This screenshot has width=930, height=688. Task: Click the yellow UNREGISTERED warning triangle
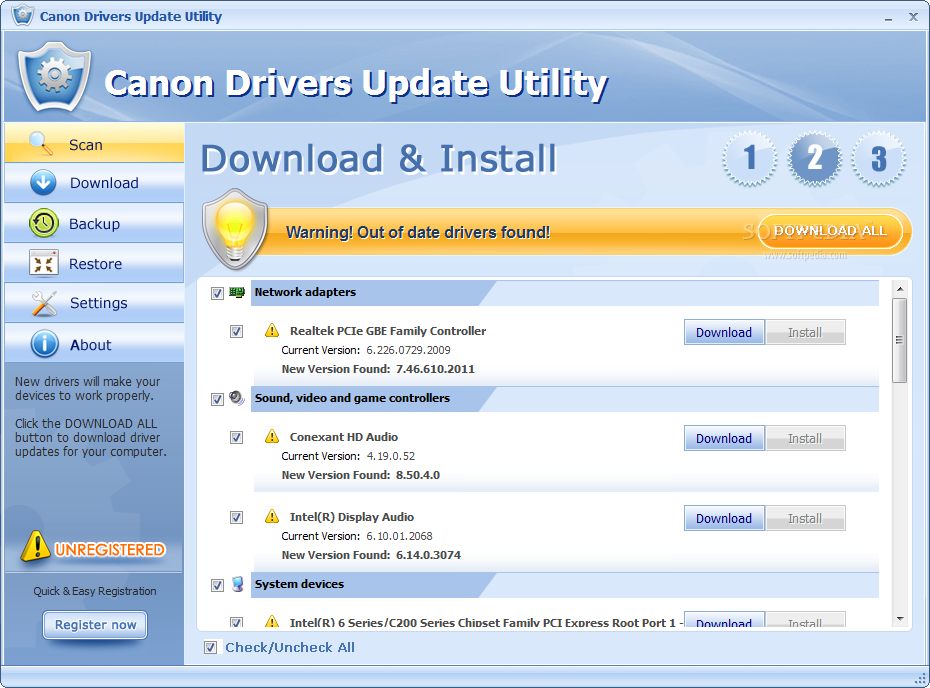coord(36,546)
